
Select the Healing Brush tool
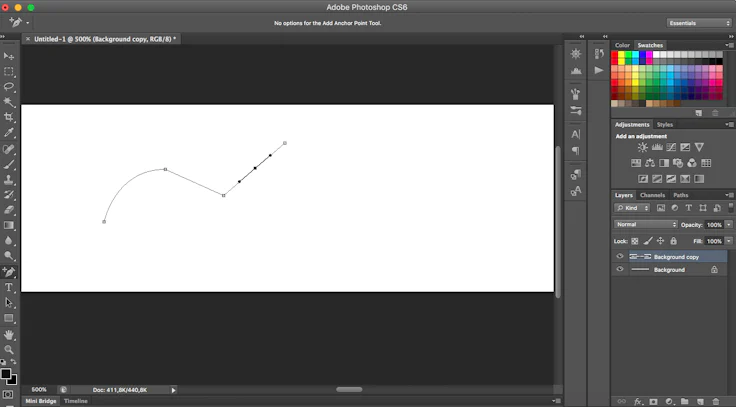click(8, 149)
